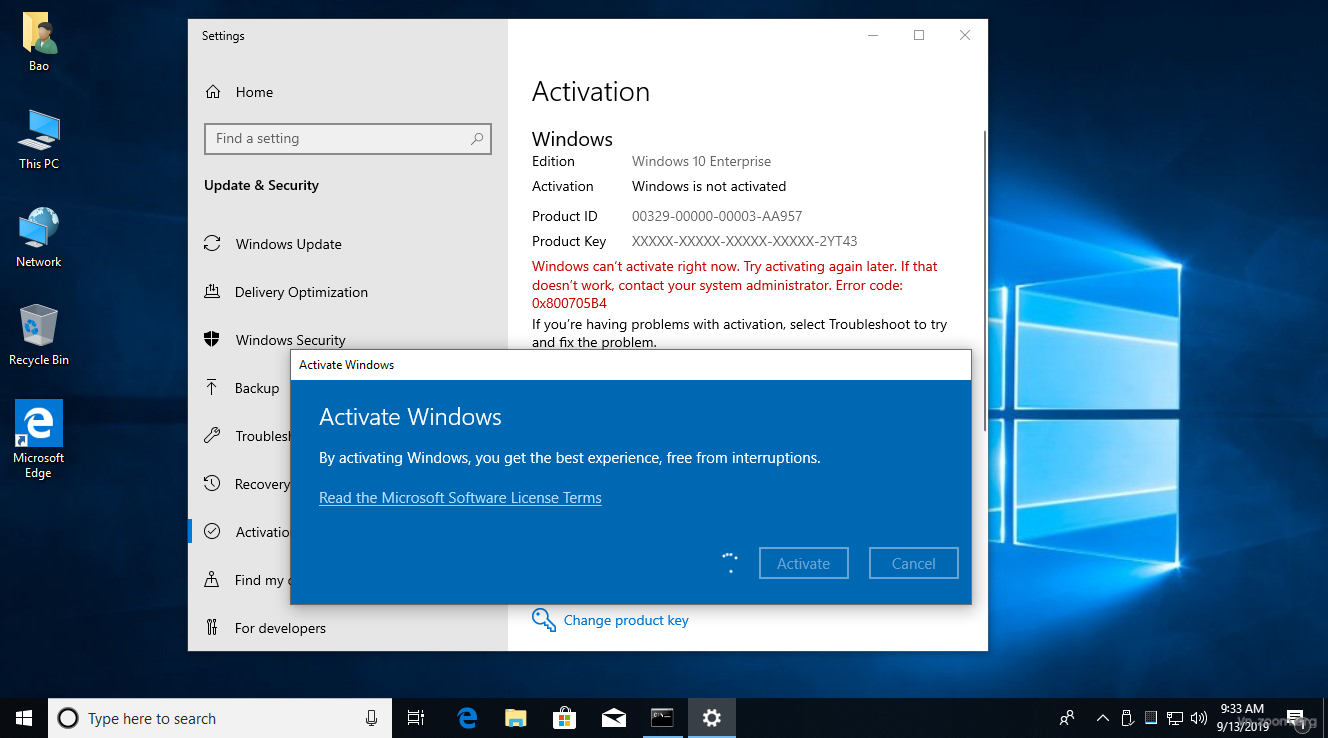Maximize the Settings window
Image resolution: width=1328 pixels, height=738 pixels.
(x=919, y=35)
